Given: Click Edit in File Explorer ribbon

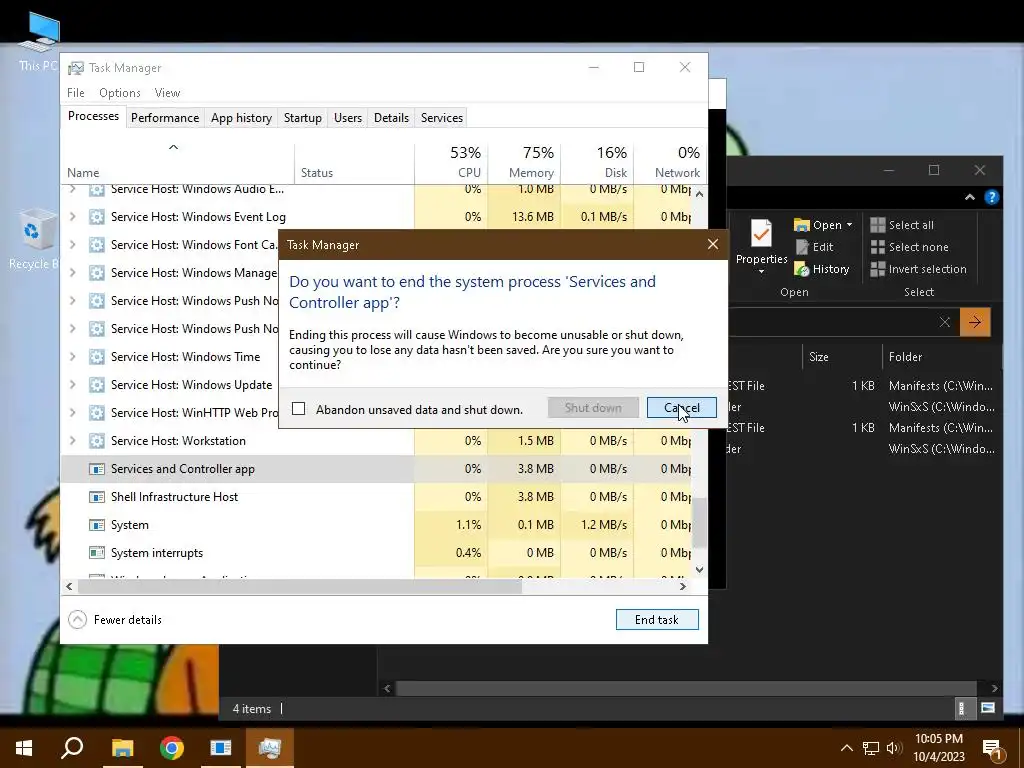Looking at the screenshot, I should point(814,247).
